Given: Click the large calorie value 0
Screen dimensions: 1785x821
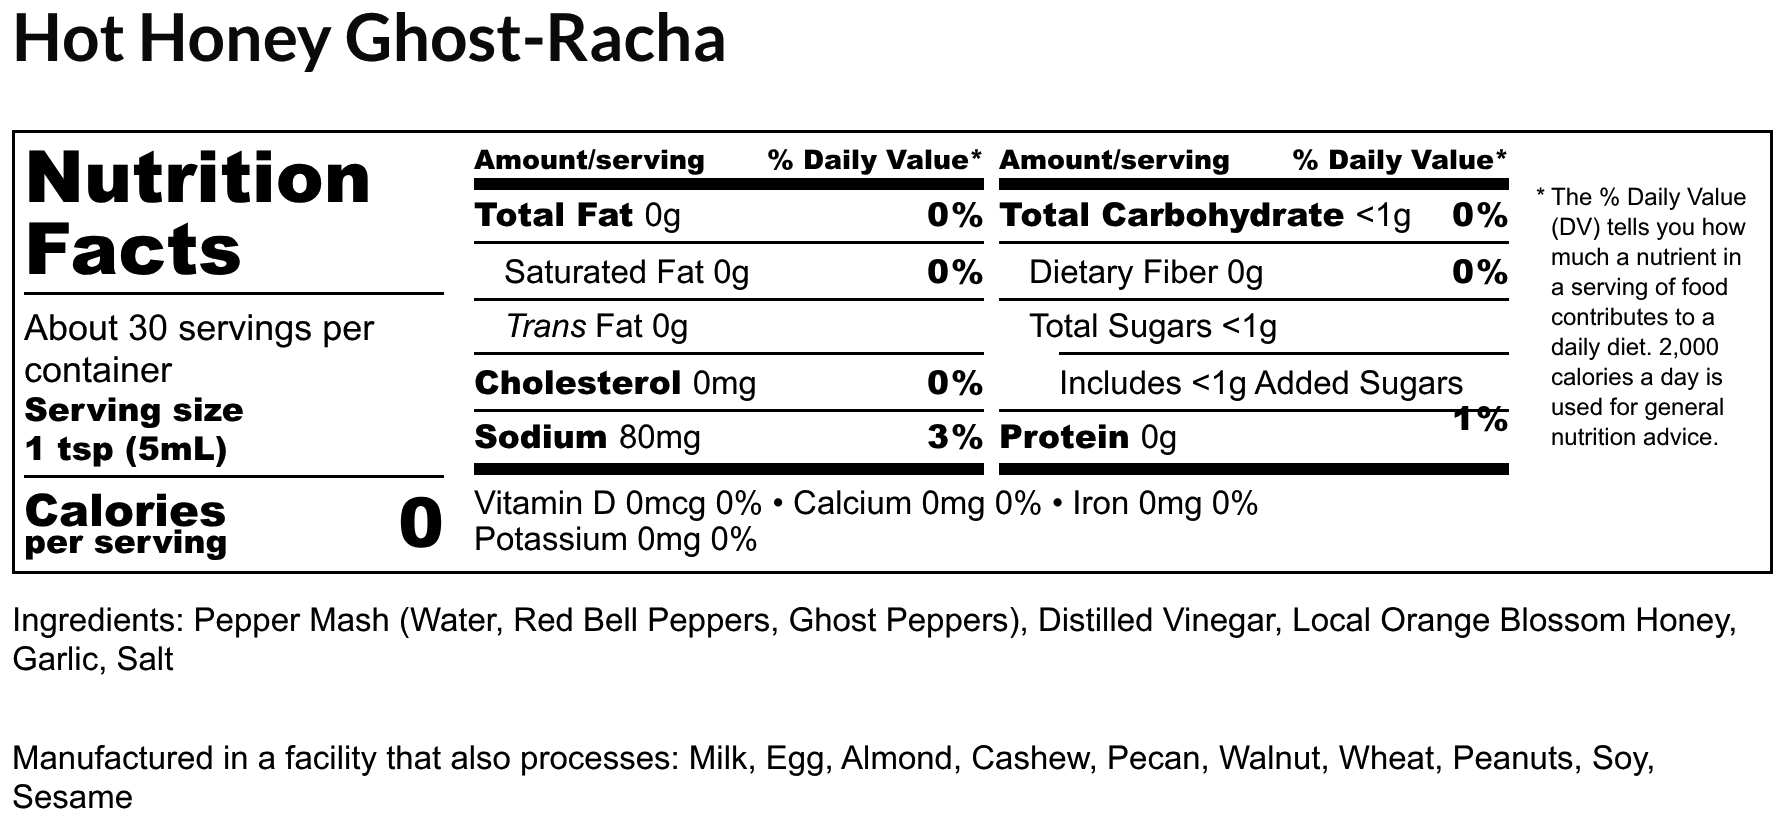Looking at the screenshot, I should (x=420, y=524).
